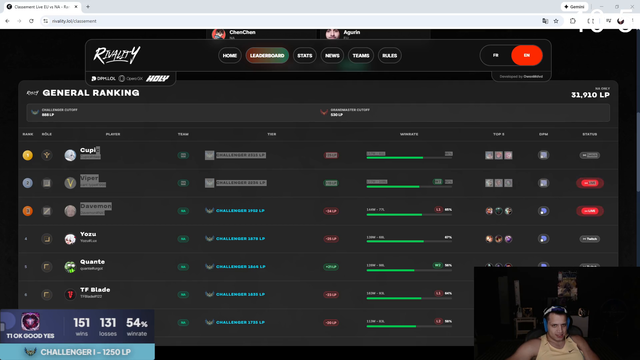Open the STATS navigation item

point(304,56)
